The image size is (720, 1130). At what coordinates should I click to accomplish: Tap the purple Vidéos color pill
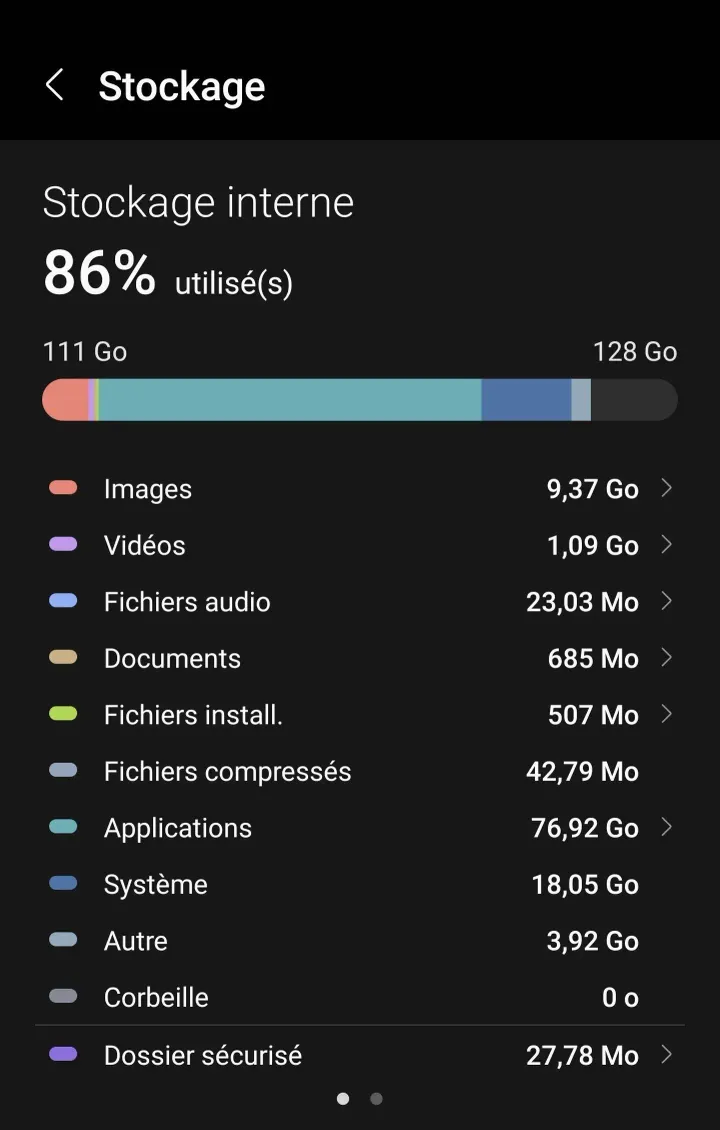tap(63, 545)
